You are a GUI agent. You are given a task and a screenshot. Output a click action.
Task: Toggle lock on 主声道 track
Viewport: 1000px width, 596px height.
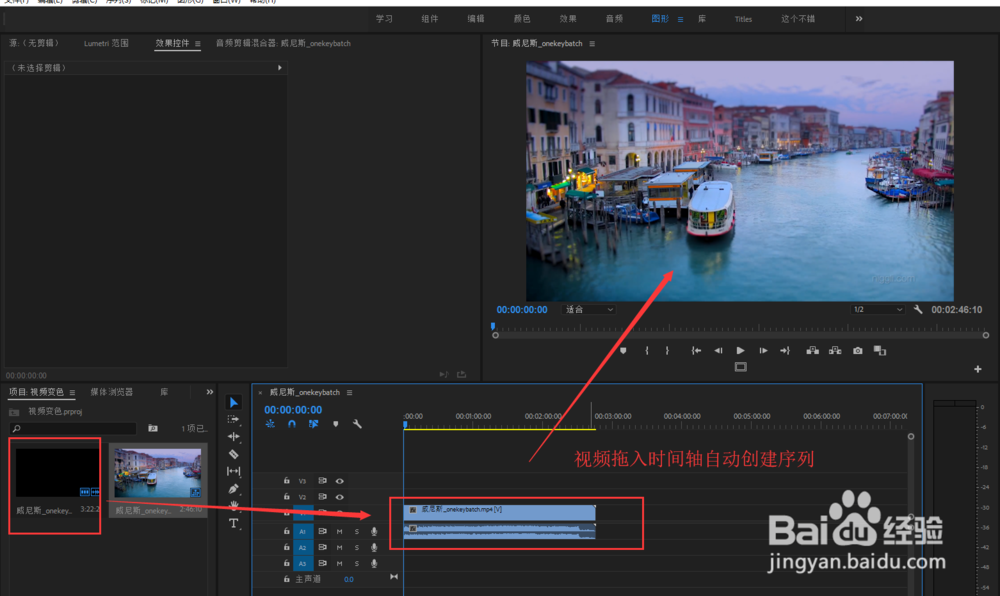[x=286, y=579]
